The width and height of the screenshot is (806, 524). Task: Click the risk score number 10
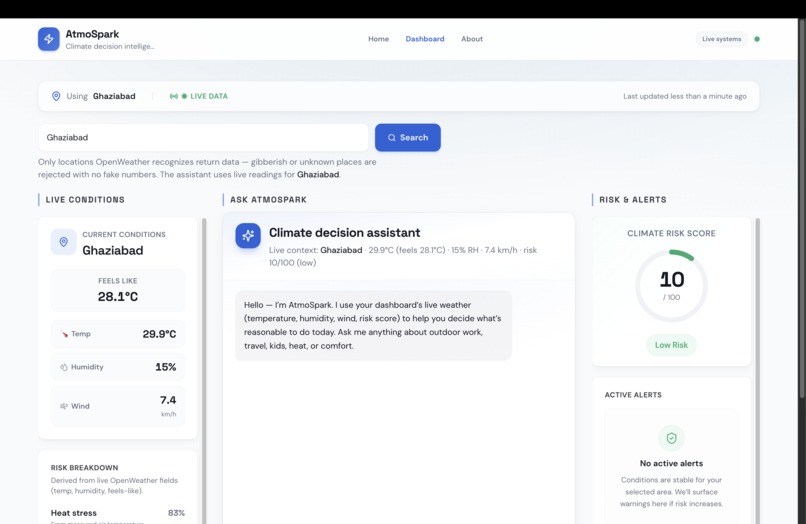pyautogui.click(x=672, y=280)
